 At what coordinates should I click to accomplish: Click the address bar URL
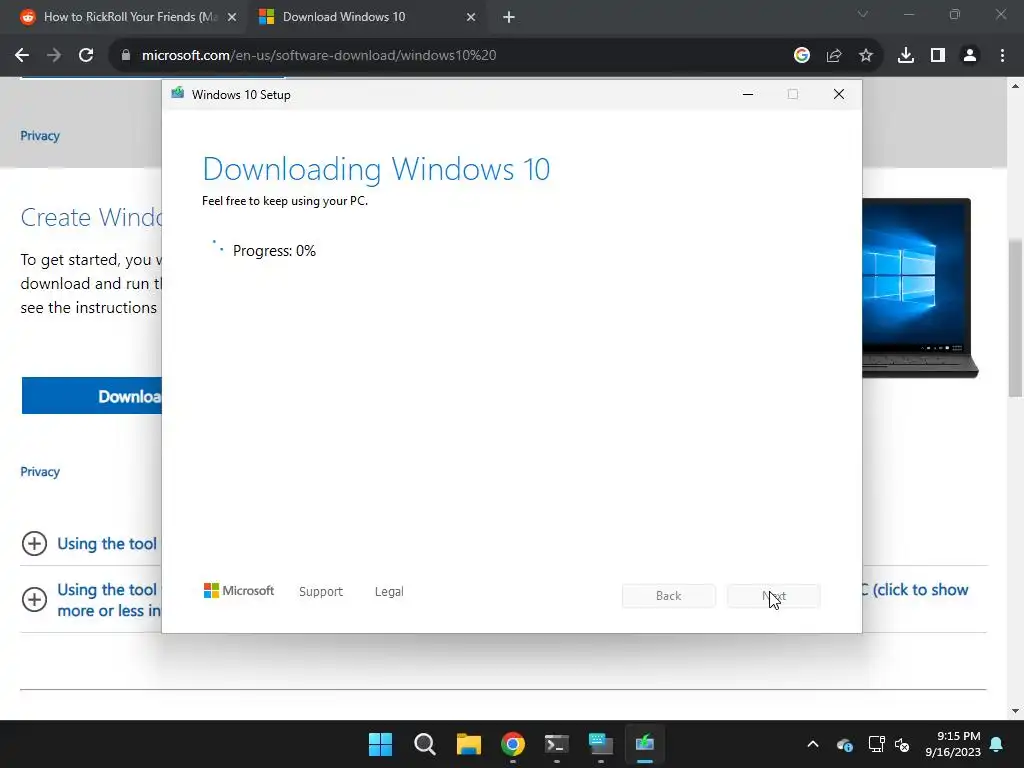tap(319, 56)
